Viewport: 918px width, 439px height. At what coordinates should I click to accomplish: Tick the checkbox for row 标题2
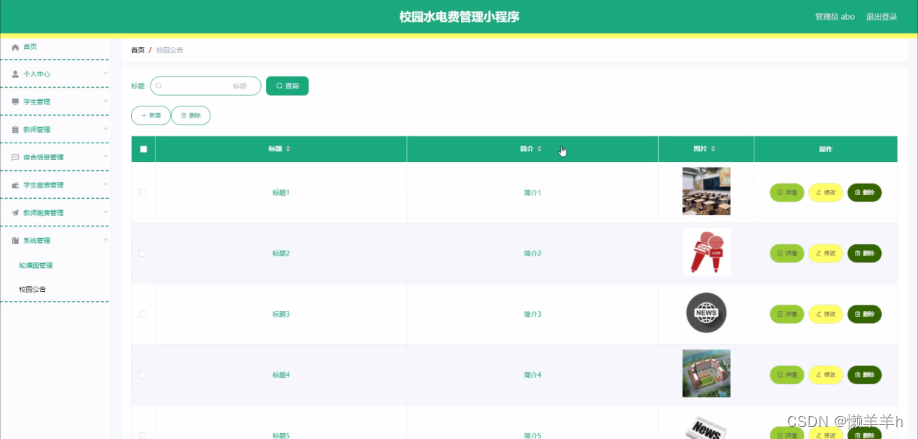(142, 253)
